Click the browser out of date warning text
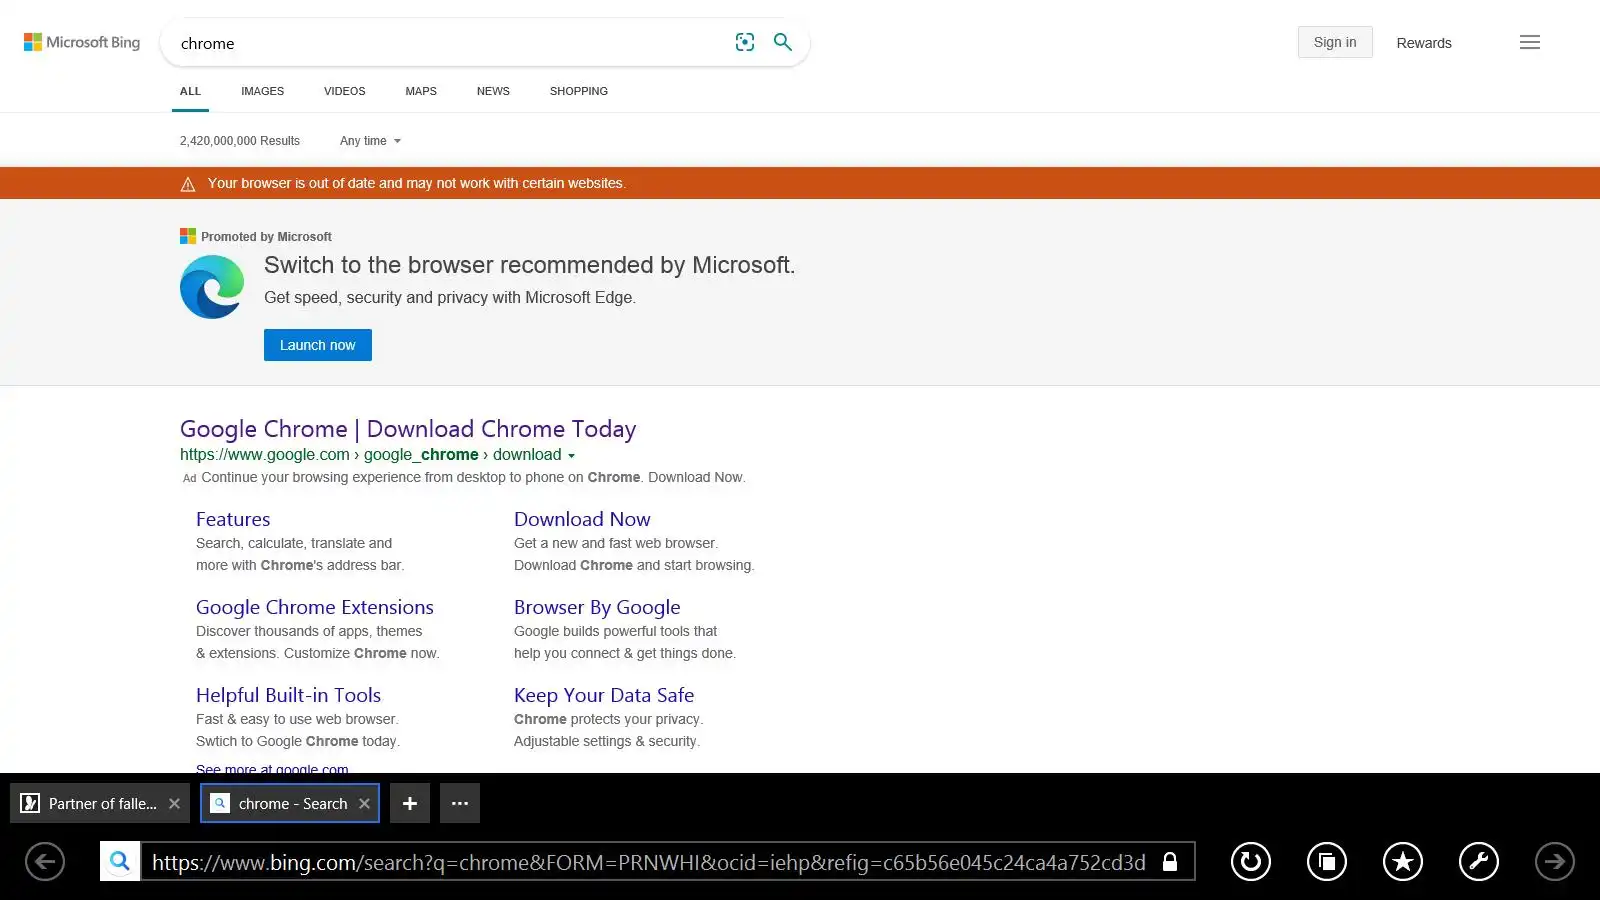 [x=417, y=184]
